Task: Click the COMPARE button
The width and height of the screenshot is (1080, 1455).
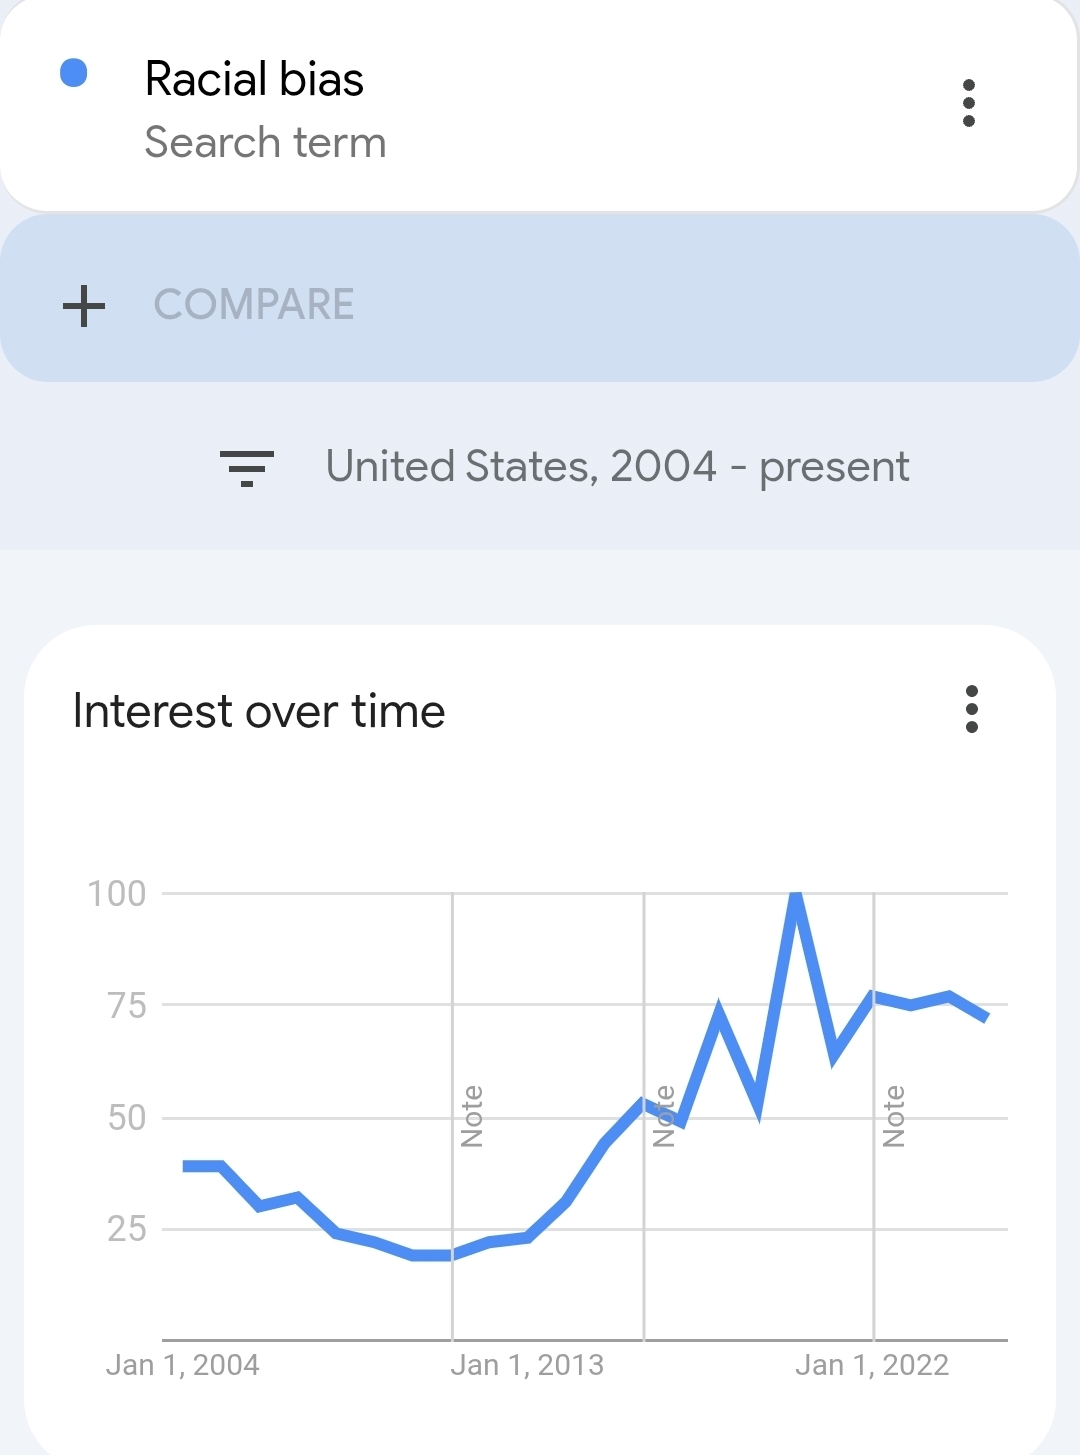Action: [254, 305]
